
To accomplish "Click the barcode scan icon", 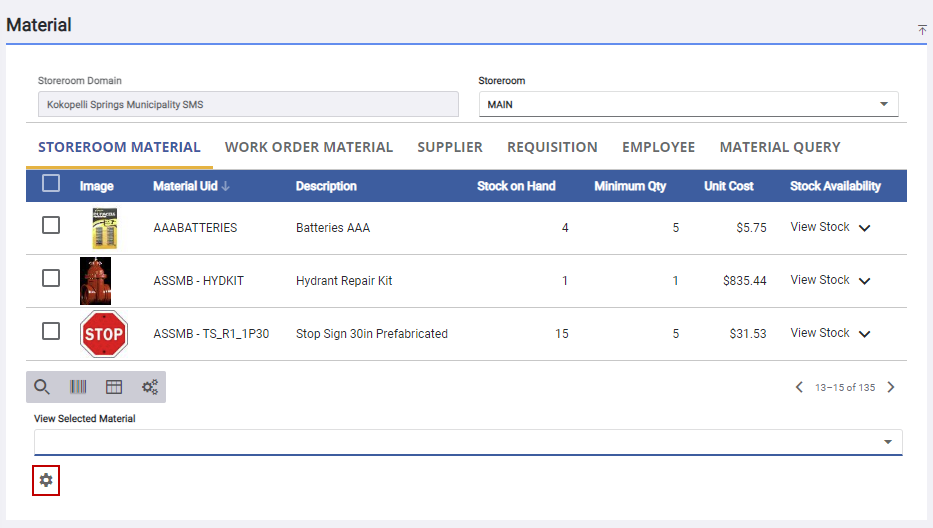I will (x=78, y=387).
